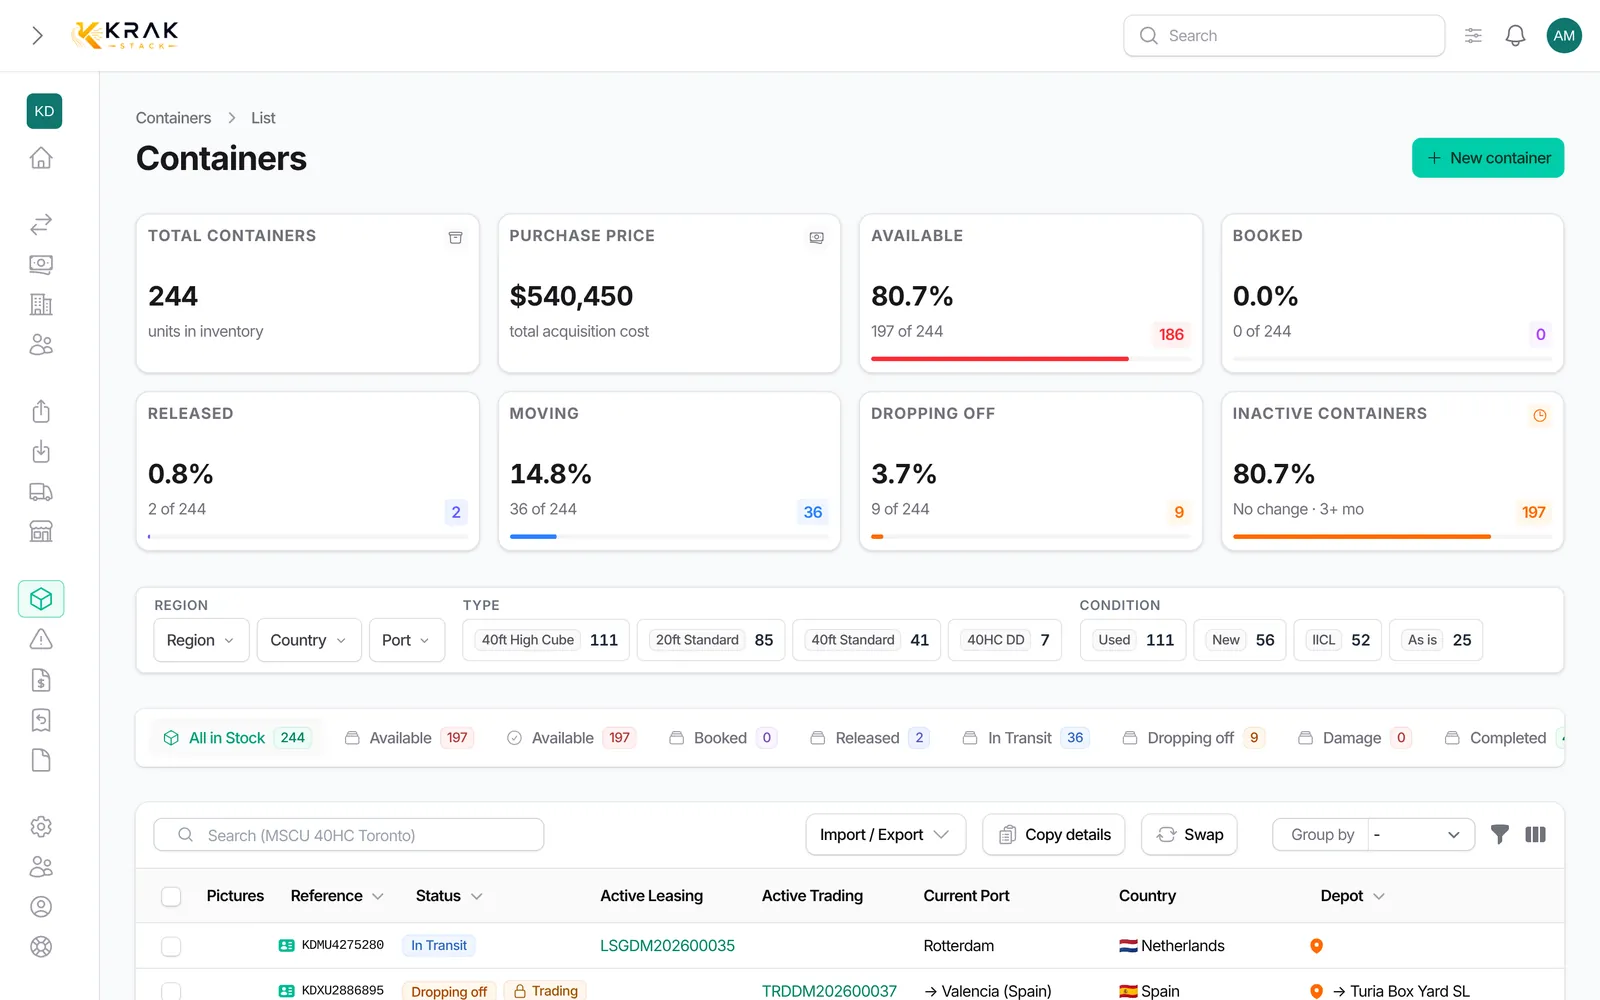Open the table columns layout icon

click(x=1535, y=834)
